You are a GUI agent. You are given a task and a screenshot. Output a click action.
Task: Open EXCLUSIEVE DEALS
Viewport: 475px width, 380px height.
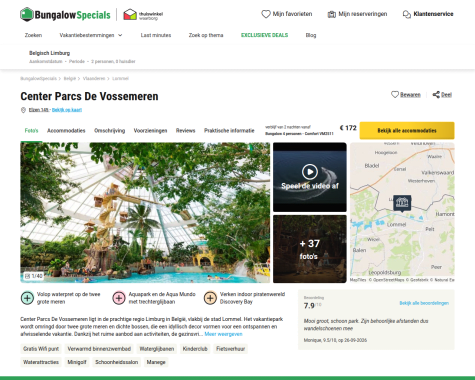point(264,35)
